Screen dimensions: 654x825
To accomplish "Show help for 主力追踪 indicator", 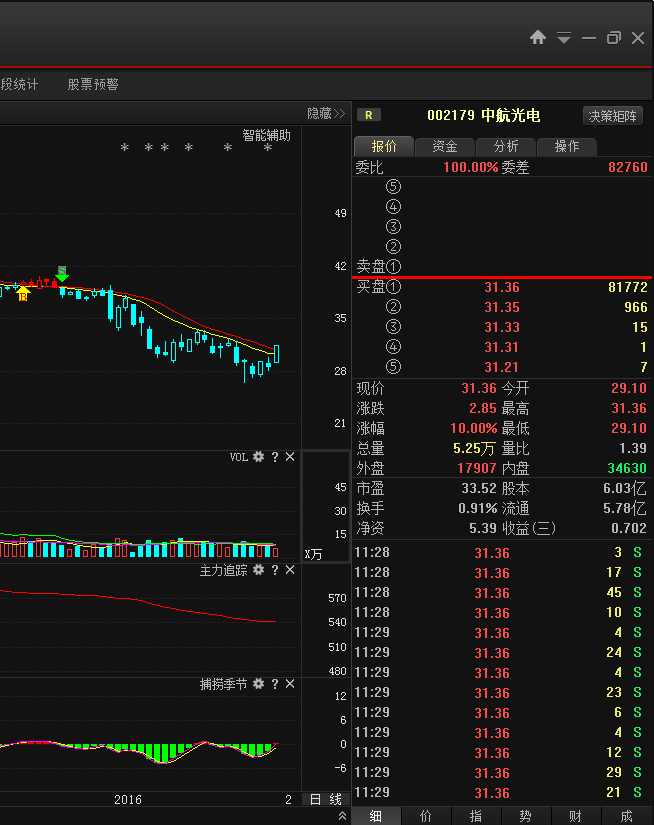I will coord(275,570).
